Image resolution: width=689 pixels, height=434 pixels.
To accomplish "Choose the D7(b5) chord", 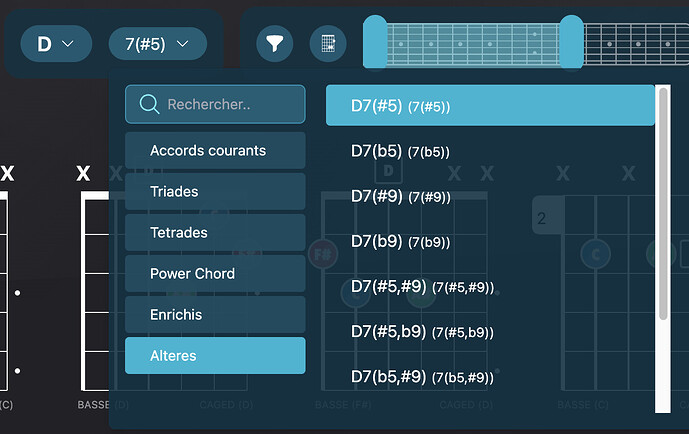I will point(490,151).
